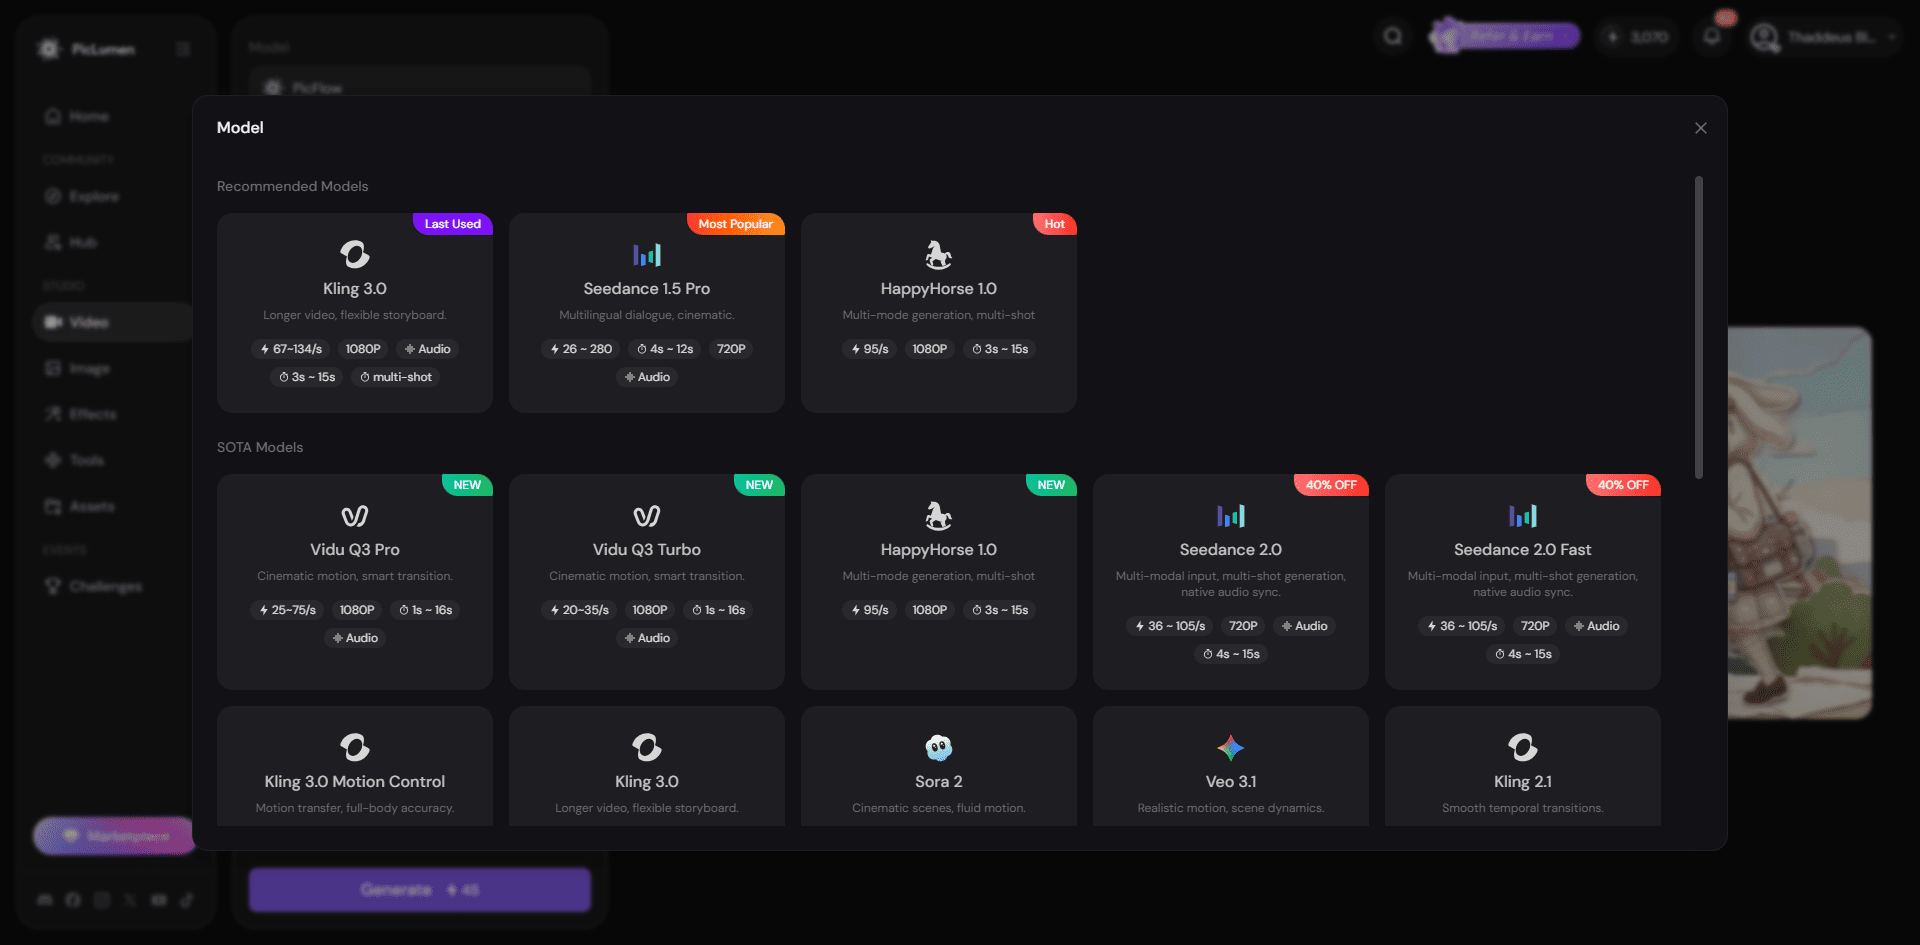Click Seedance 2.0 bars icon
Image resolution: width=1920 pixels, height=945 pixels.
tap(1231, 516)
